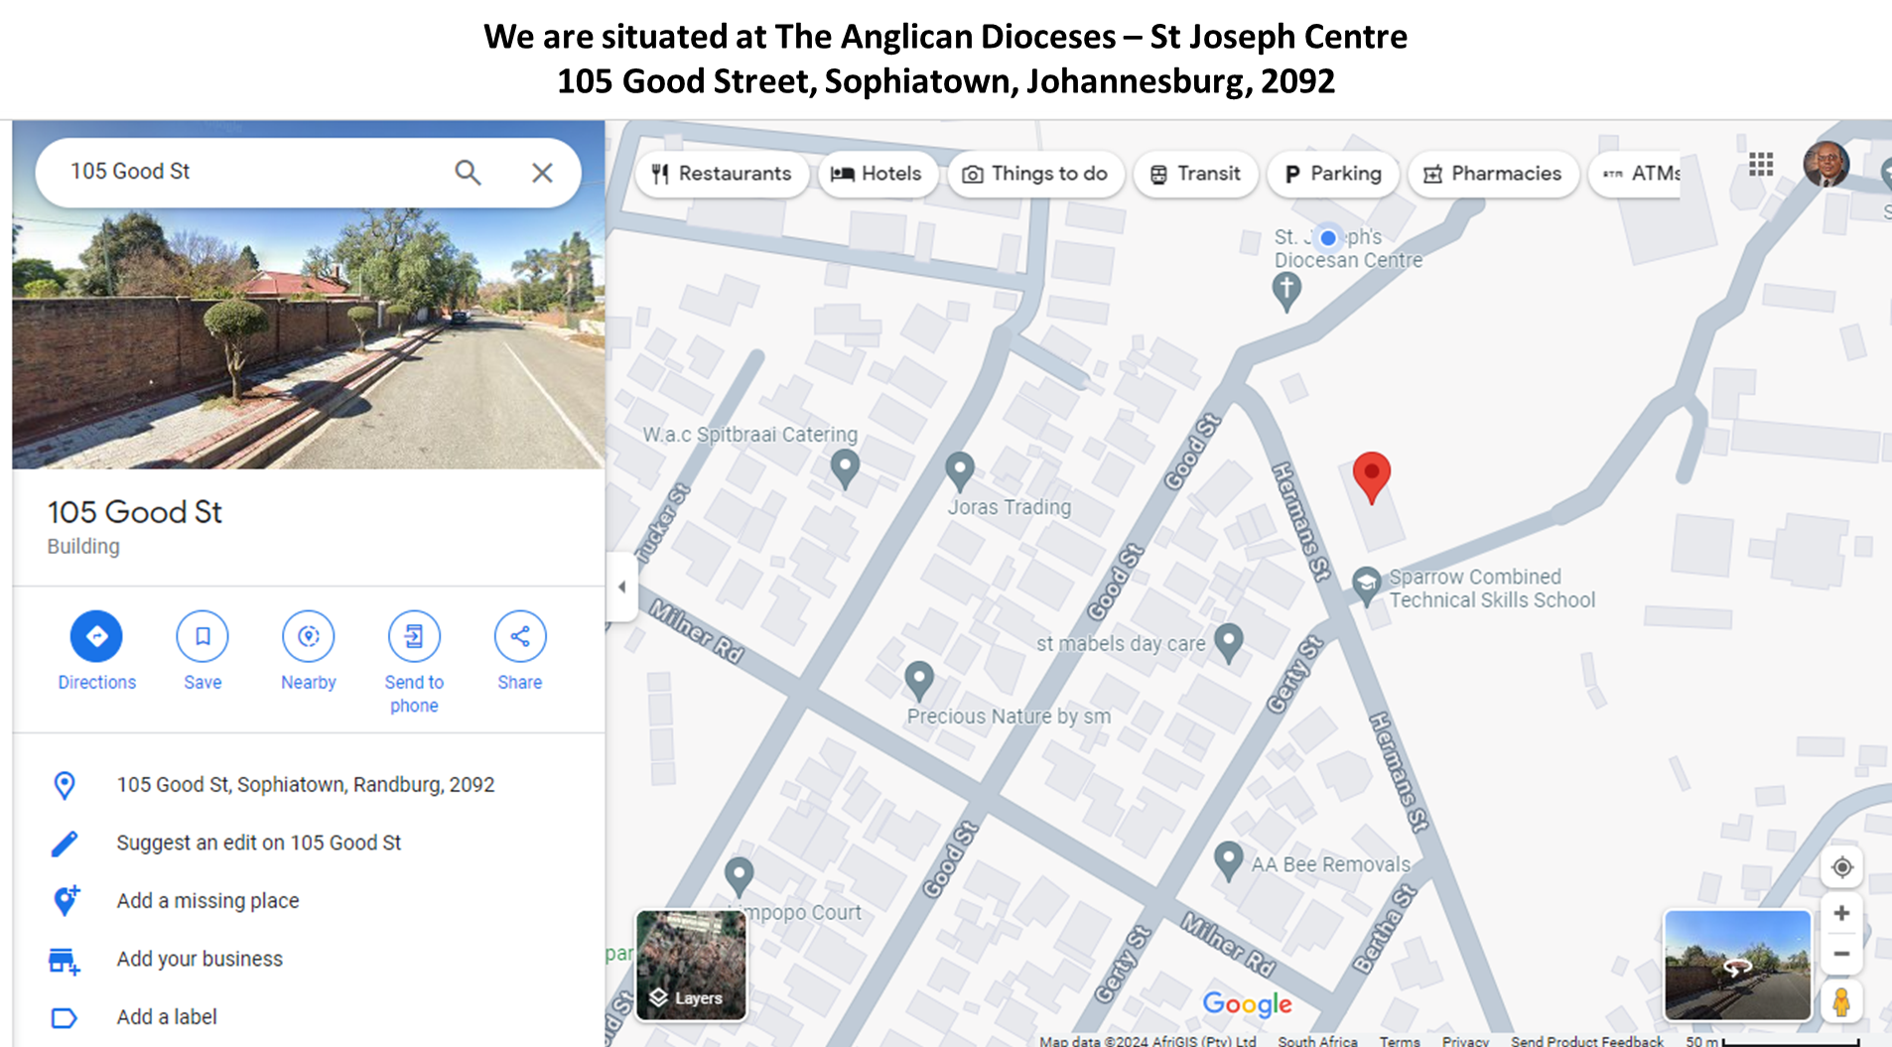
Task: Select the Restaurants filter chip
Action: click(721, 174)
